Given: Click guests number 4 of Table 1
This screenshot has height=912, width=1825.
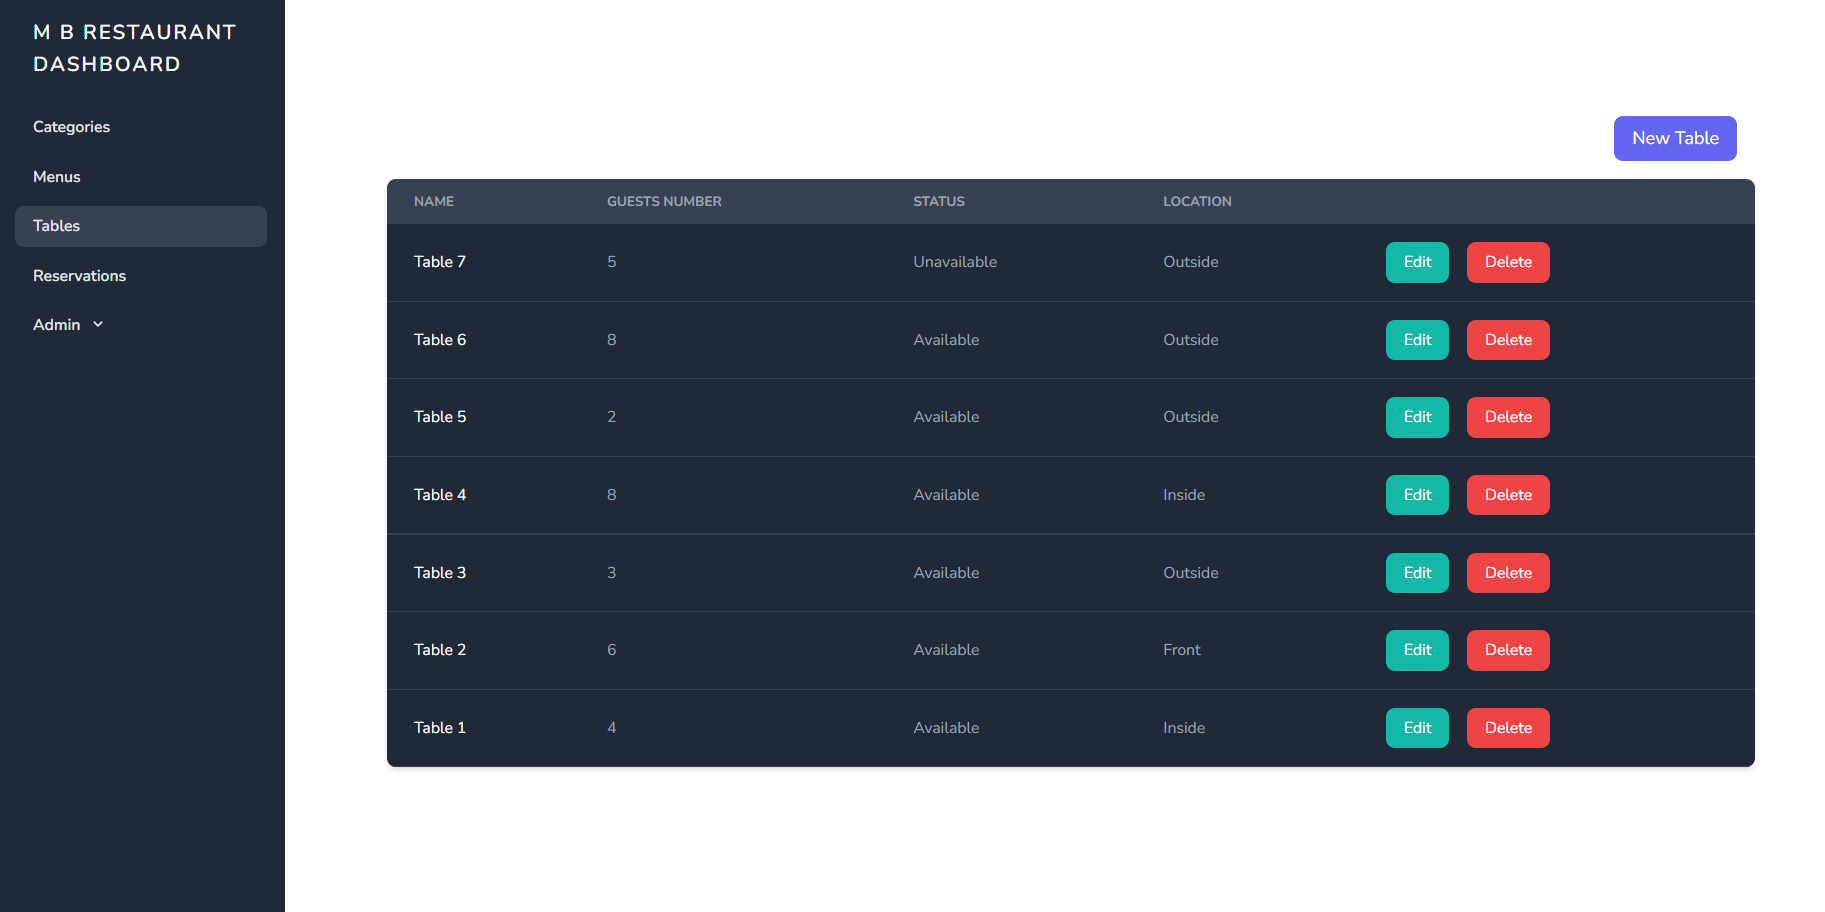Looking at the screenshot, I should (x=612, y=728).
